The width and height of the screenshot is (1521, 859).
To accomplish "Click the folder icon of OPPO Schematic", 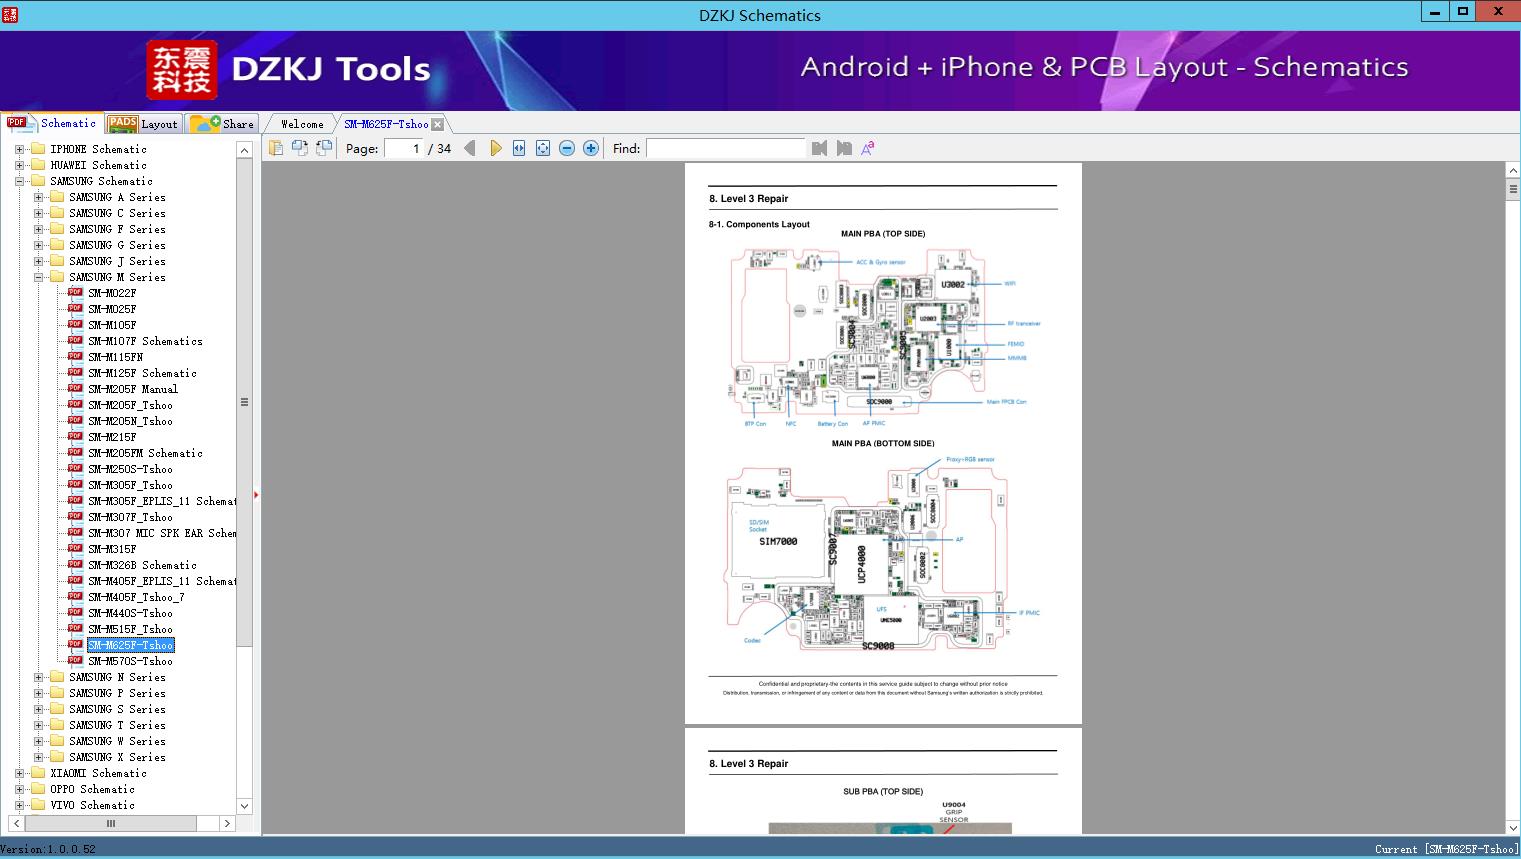I will [38, 789].
